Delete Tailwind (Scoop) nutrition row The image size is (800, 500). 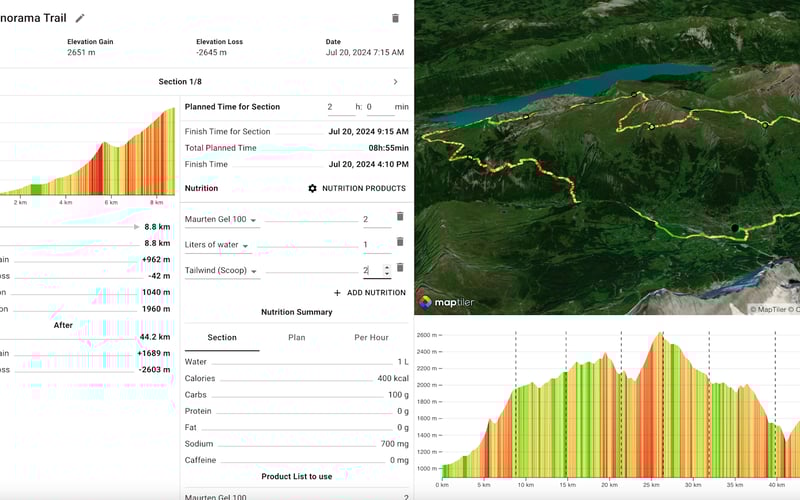(400, 267)
